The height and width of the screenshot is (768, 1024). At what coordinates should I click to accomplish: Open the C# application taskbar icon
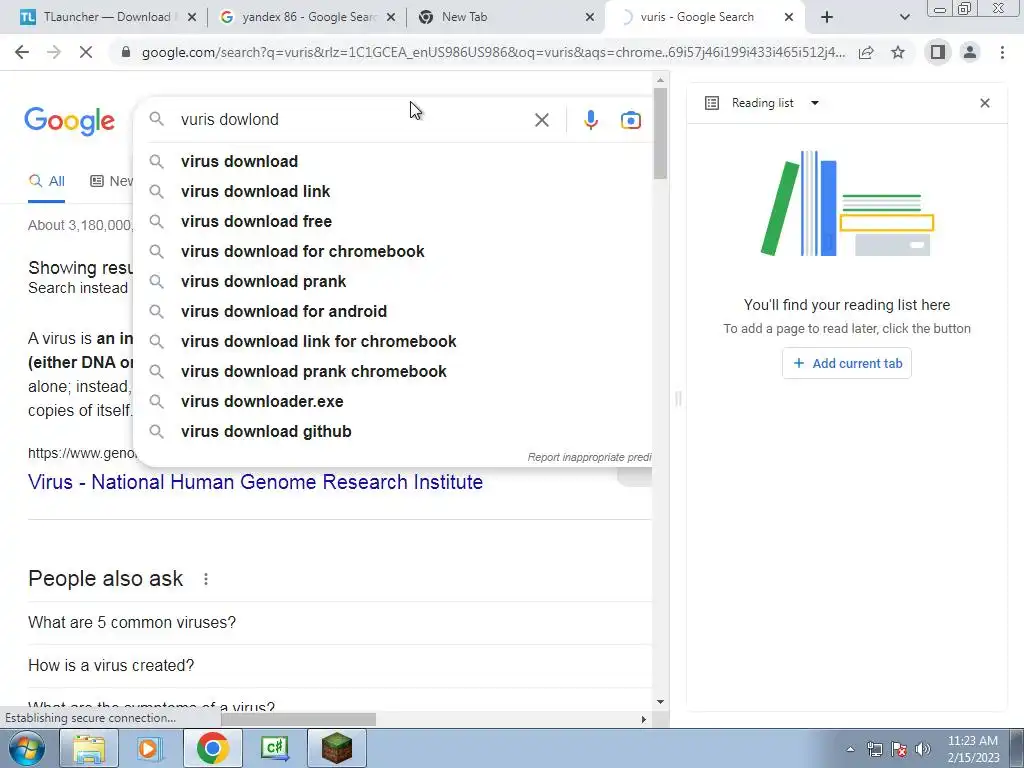275,748
